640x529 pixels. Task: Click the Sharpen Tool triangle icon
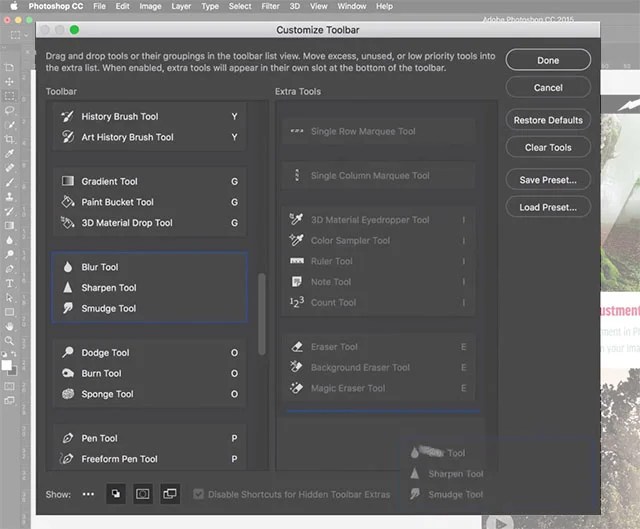(68, 287)
